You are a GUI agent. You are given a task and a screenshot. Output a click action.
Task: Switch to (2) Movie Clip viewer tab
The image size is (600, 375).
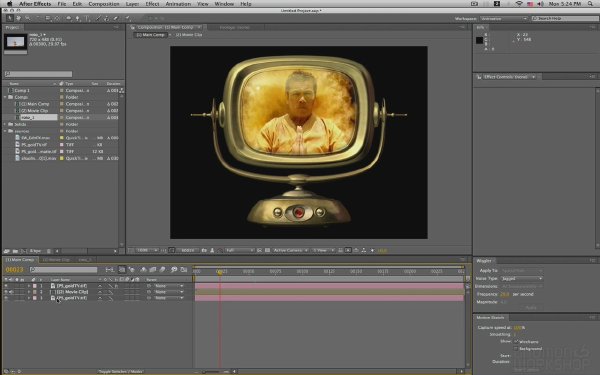(189, 34)
